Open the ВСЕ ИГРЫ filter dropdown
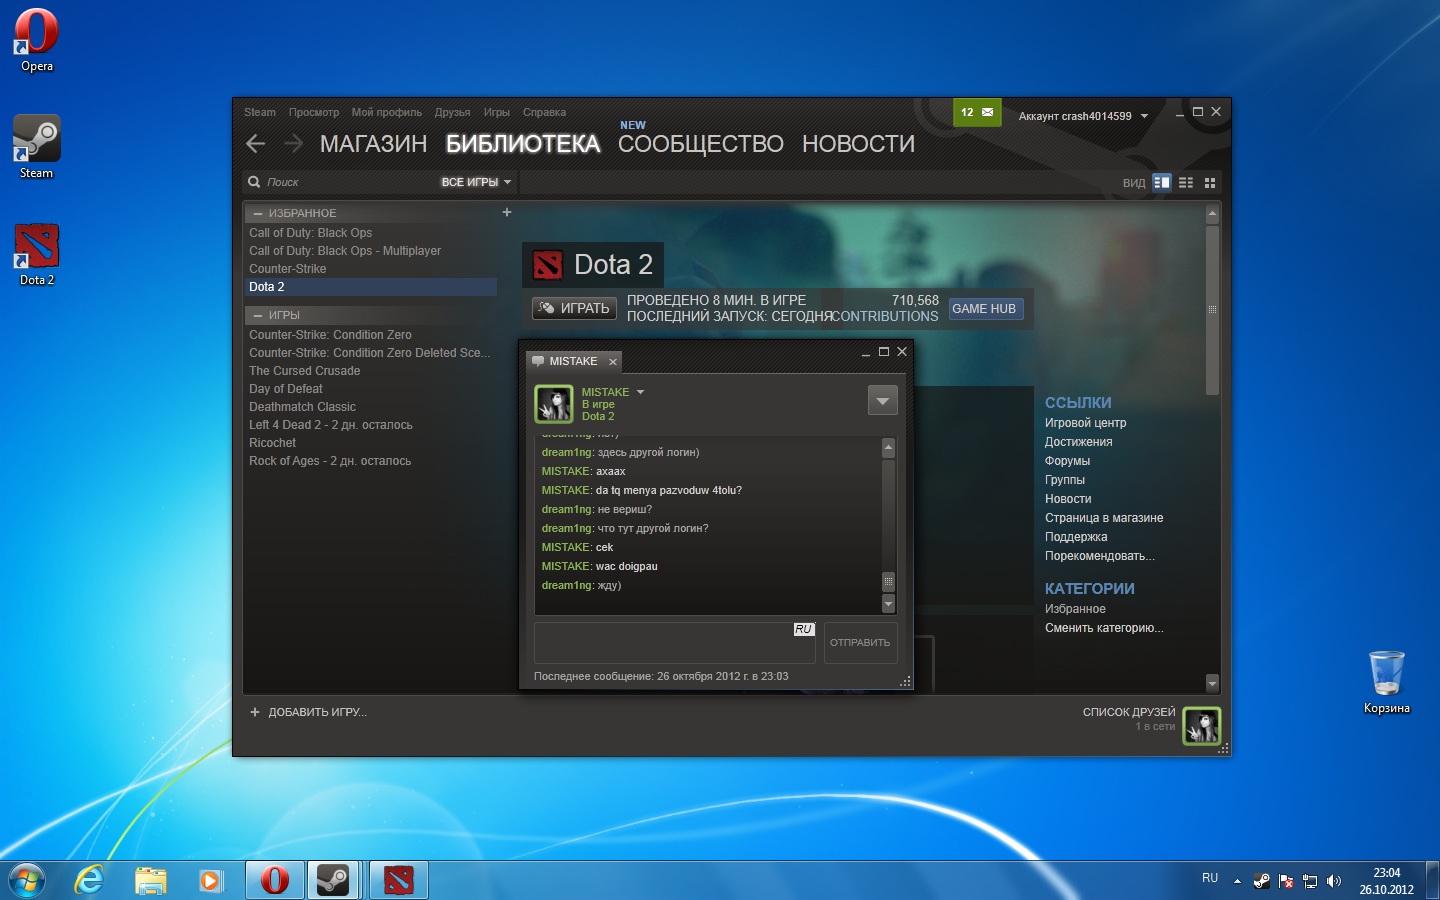Viewport: 1440px width, 900px height. 476,182
